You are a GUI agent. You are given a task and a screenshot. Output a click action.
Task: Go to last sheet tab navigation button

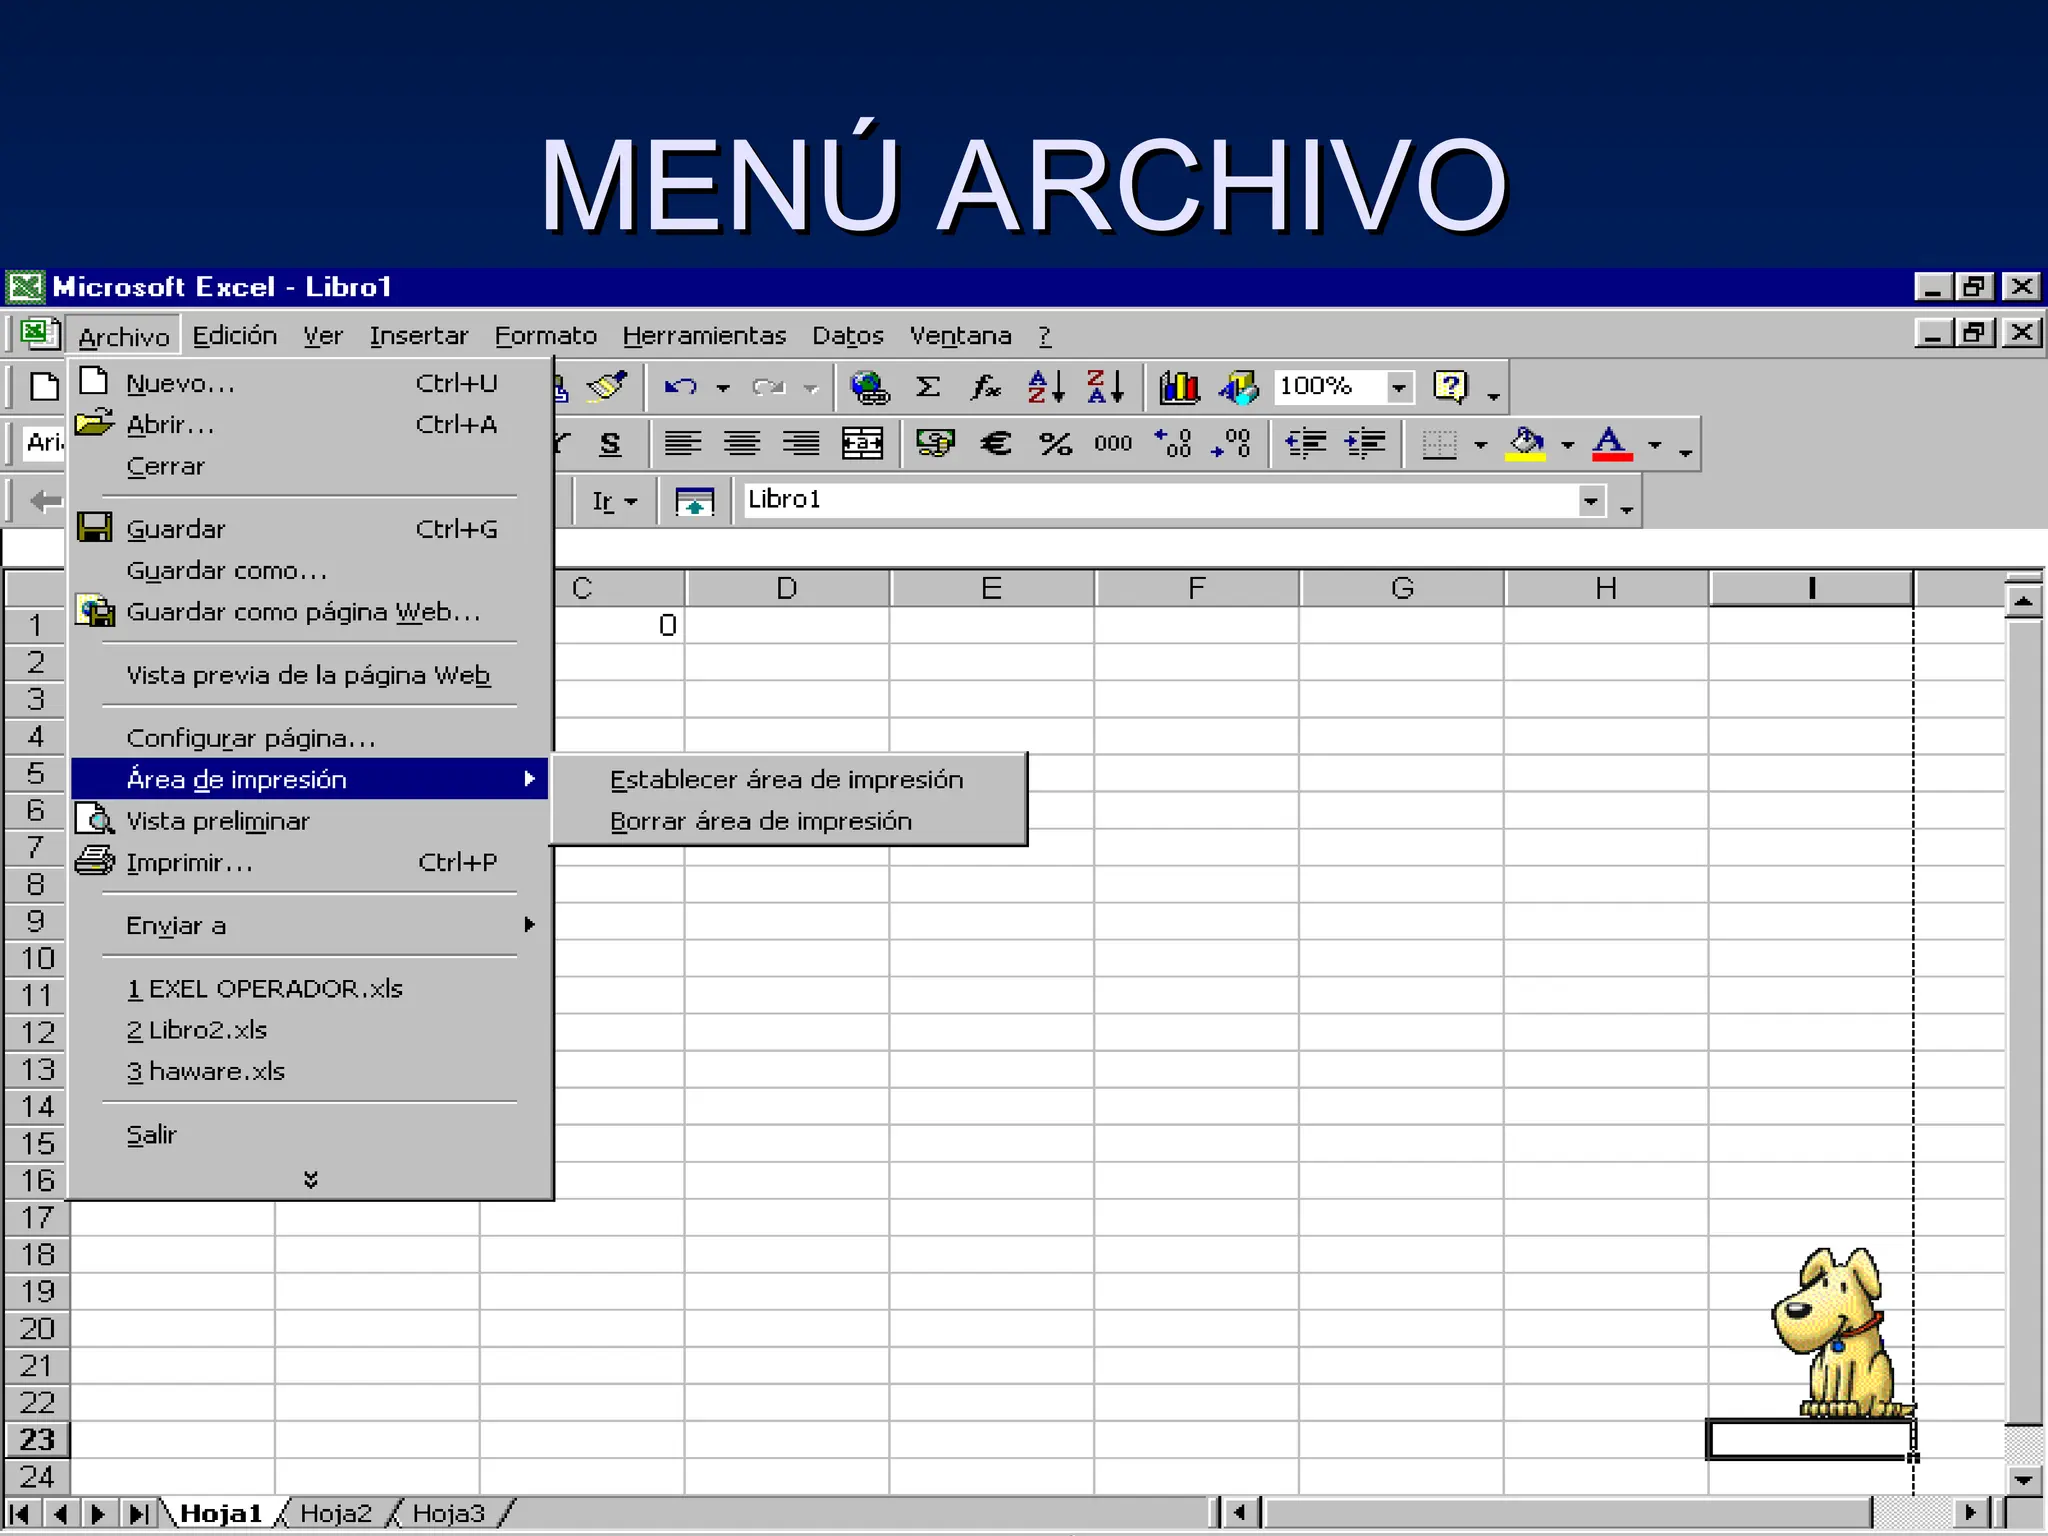pos(139,1513)
